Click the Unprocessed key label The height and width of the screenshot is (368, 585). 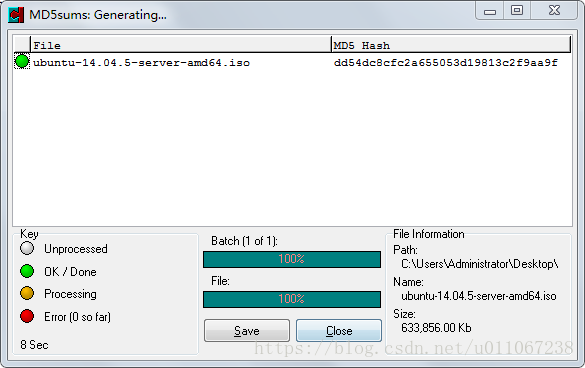[76, 249]
